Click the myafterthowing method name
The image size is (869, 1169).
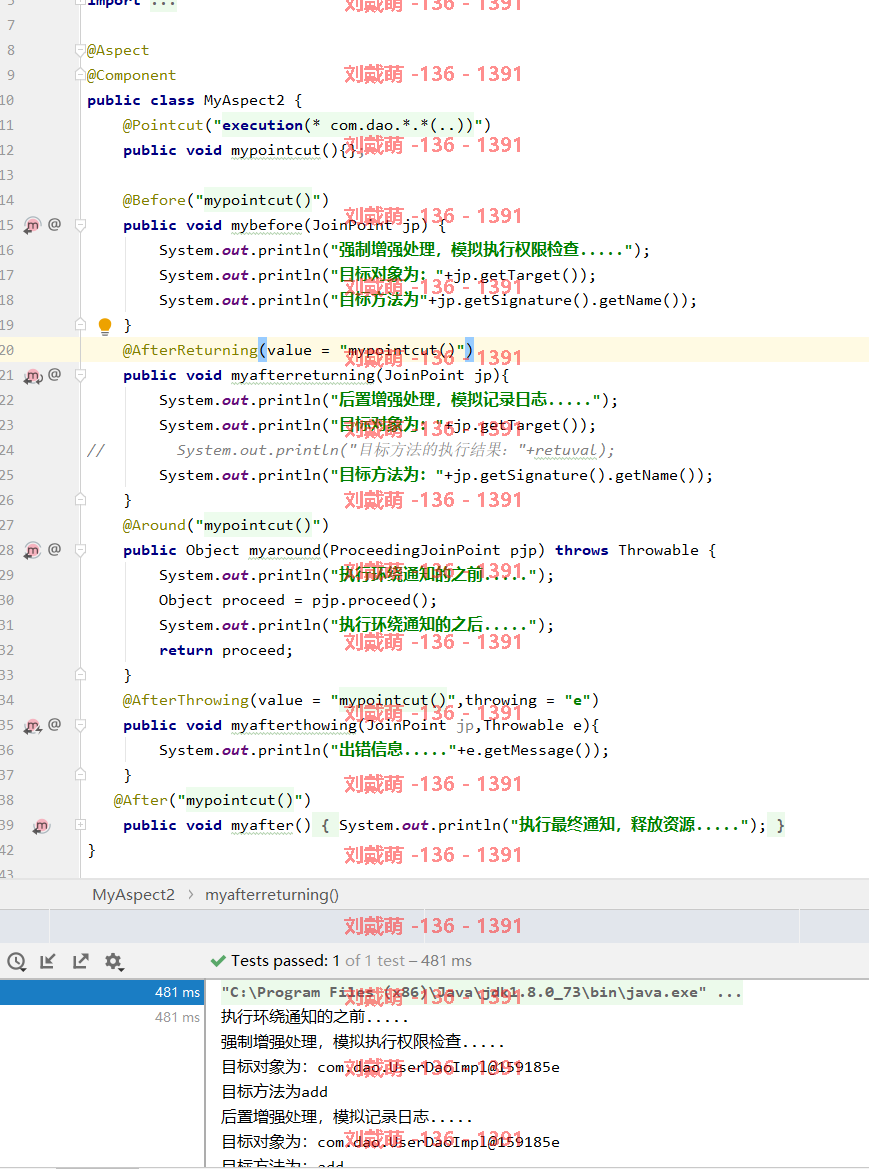click(294, 725)
